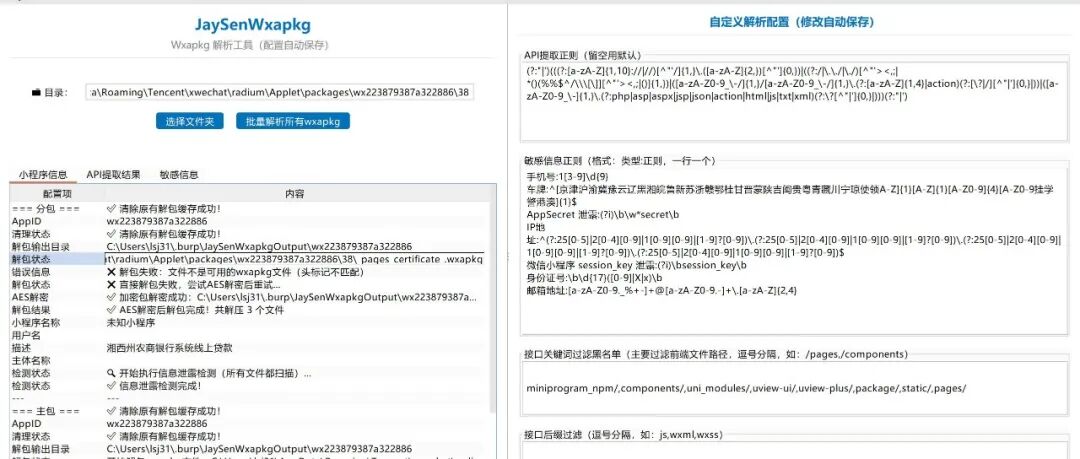1080x459 pixels.
Task: Click the checkmark icon in 解包结果 row
Action: coord(112,310)
